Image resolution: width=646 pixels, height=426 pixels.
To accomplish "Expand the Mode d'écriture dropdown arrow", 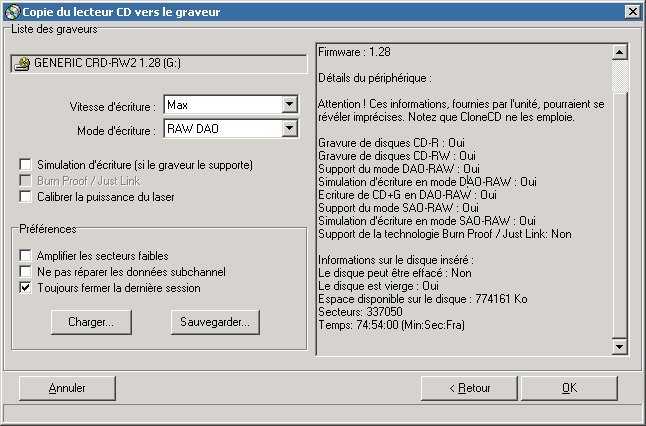I will tap(290, 129).
